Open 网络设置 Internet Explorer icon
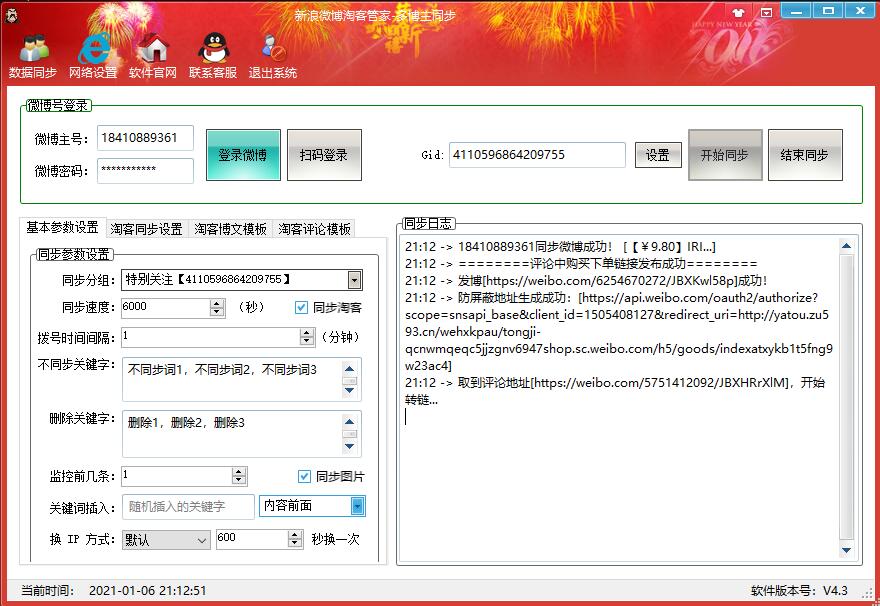 pyautogui.click(x=93, y=56)
